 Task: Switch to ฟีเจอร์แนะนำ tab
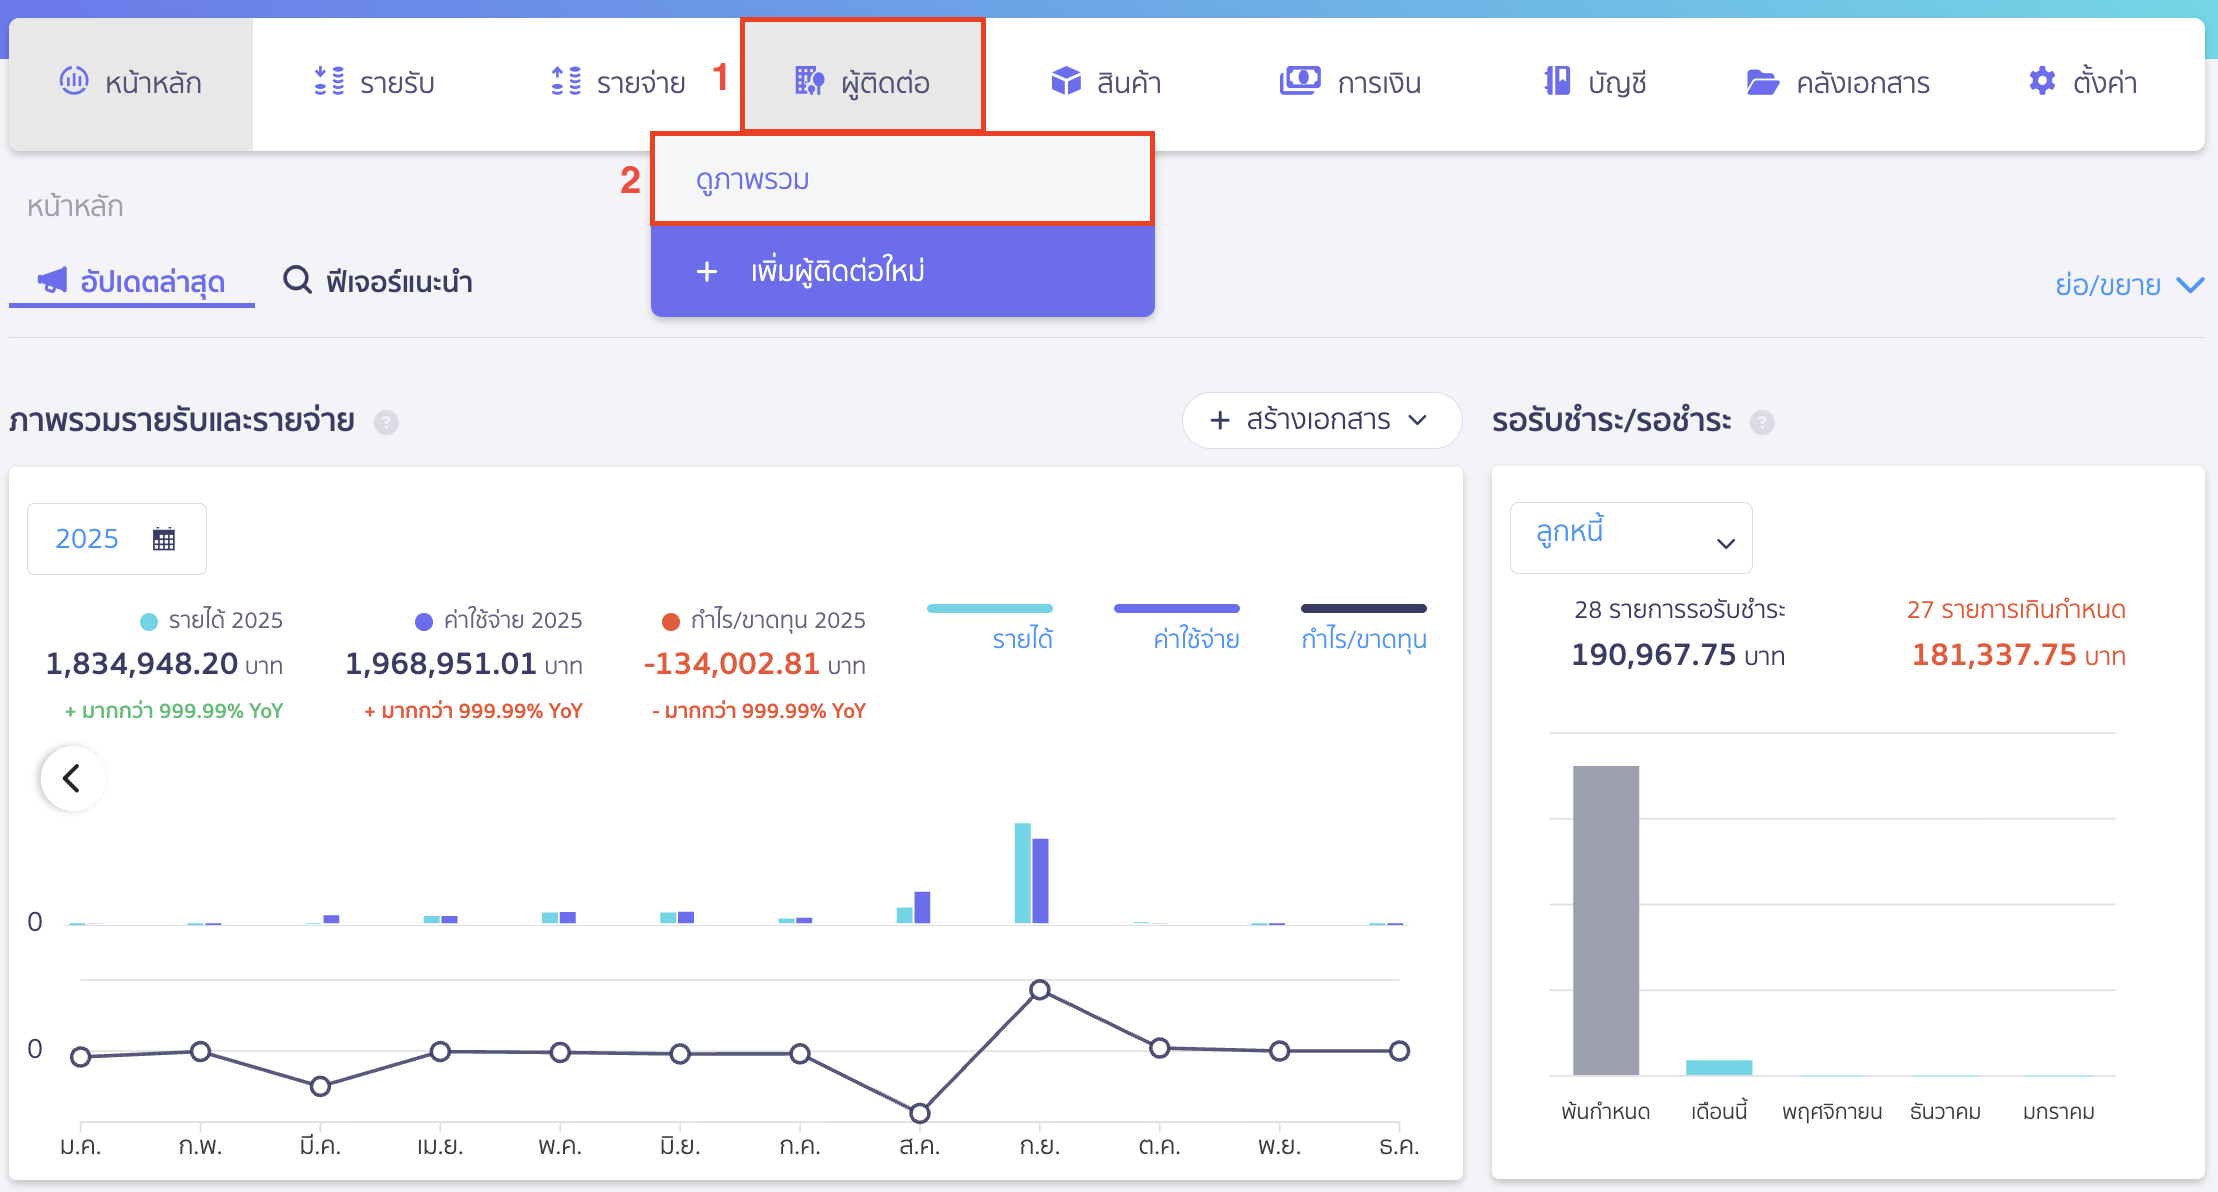[x=378, y=281]
